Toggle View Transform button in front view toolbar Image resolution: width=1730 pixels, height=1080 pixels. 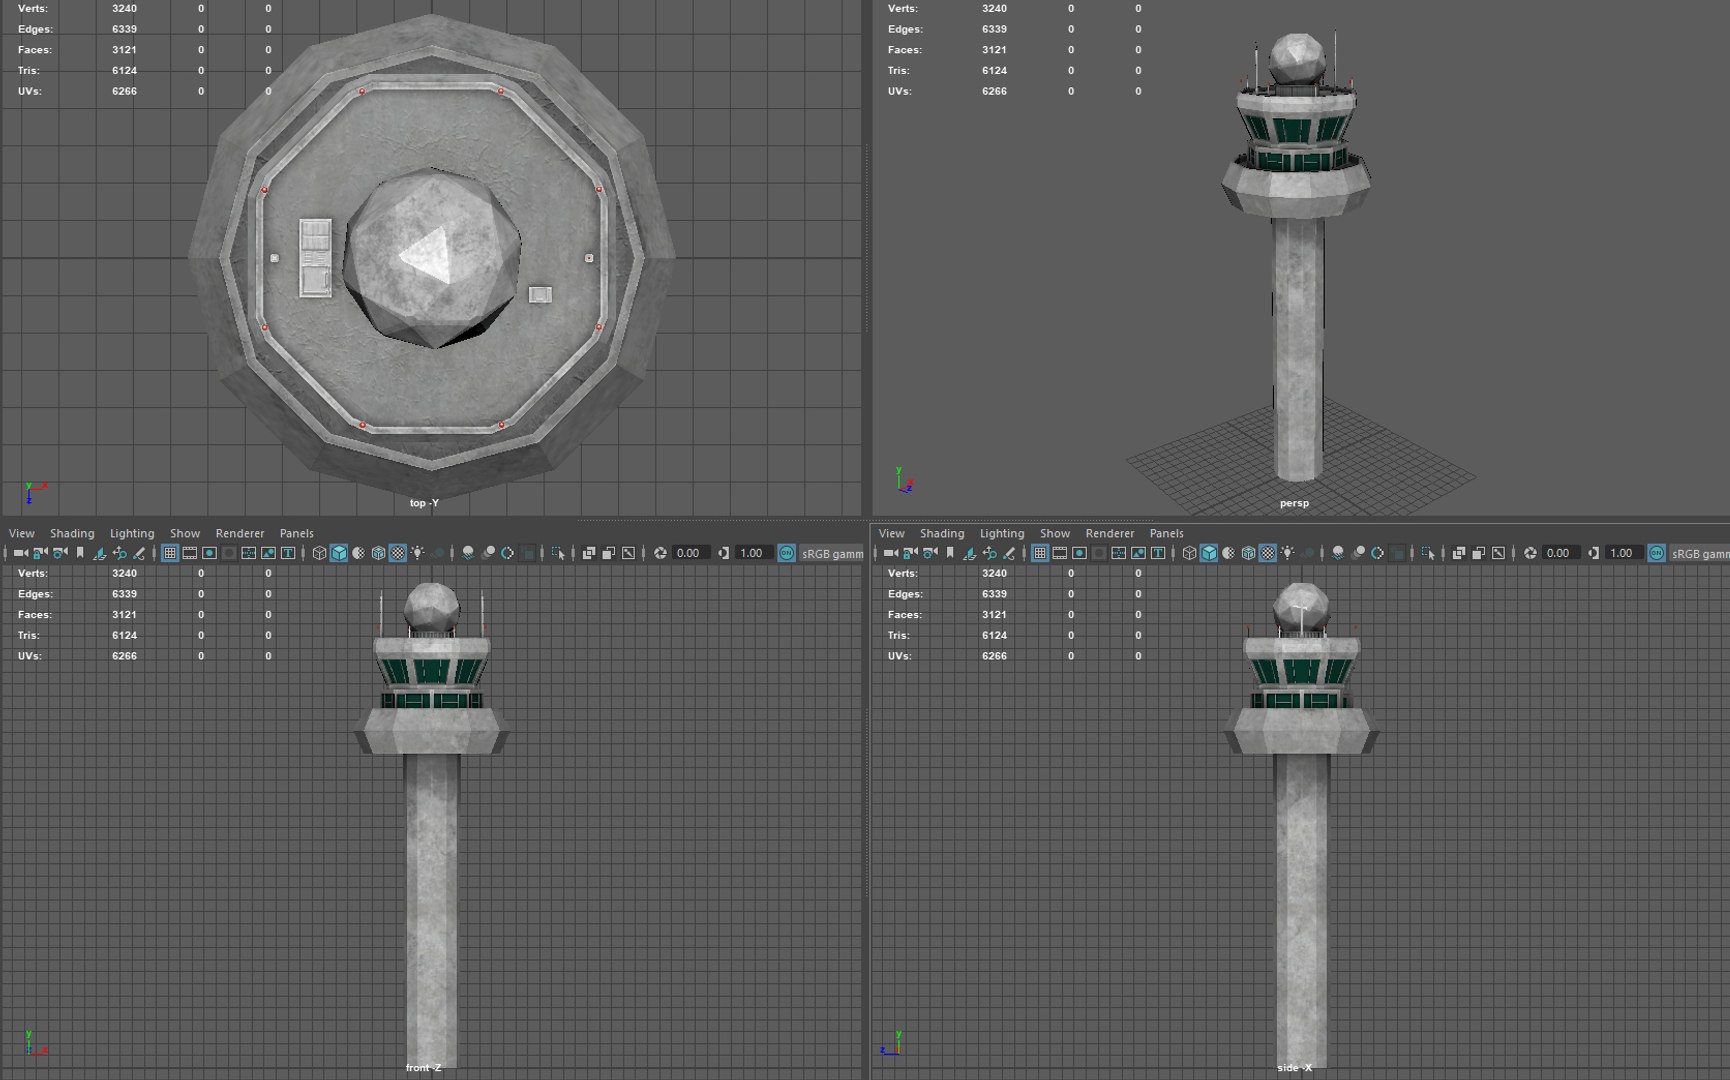787,553
